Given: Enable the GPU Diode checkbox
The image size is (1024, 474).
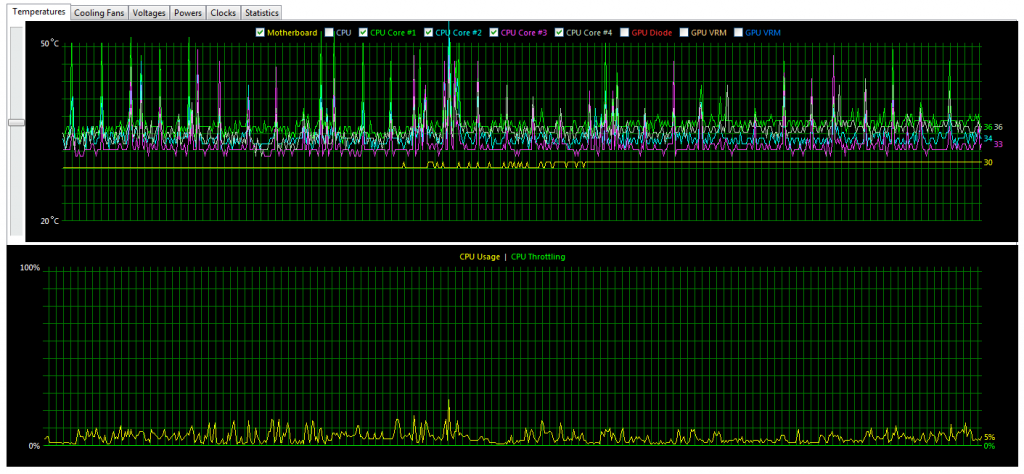Looking at the screenshot, I should click(x=625, y=32).
